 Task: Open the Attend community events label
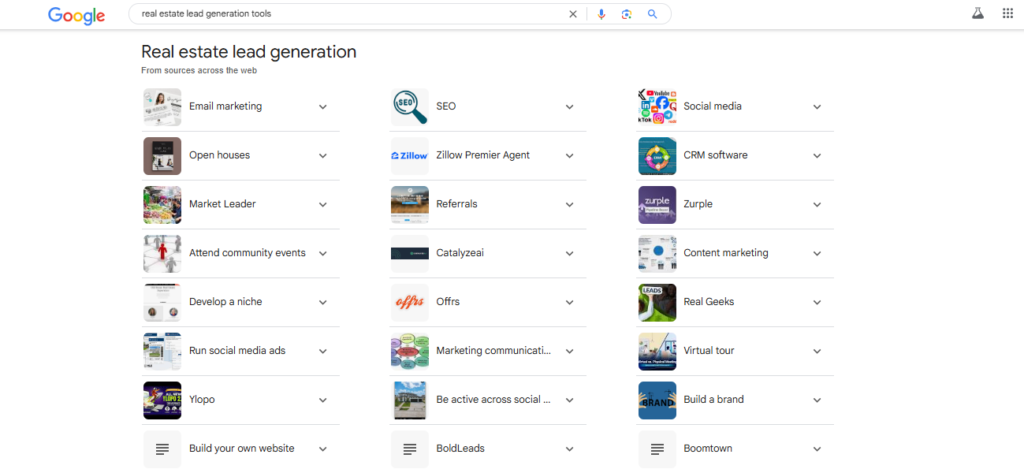247,253
